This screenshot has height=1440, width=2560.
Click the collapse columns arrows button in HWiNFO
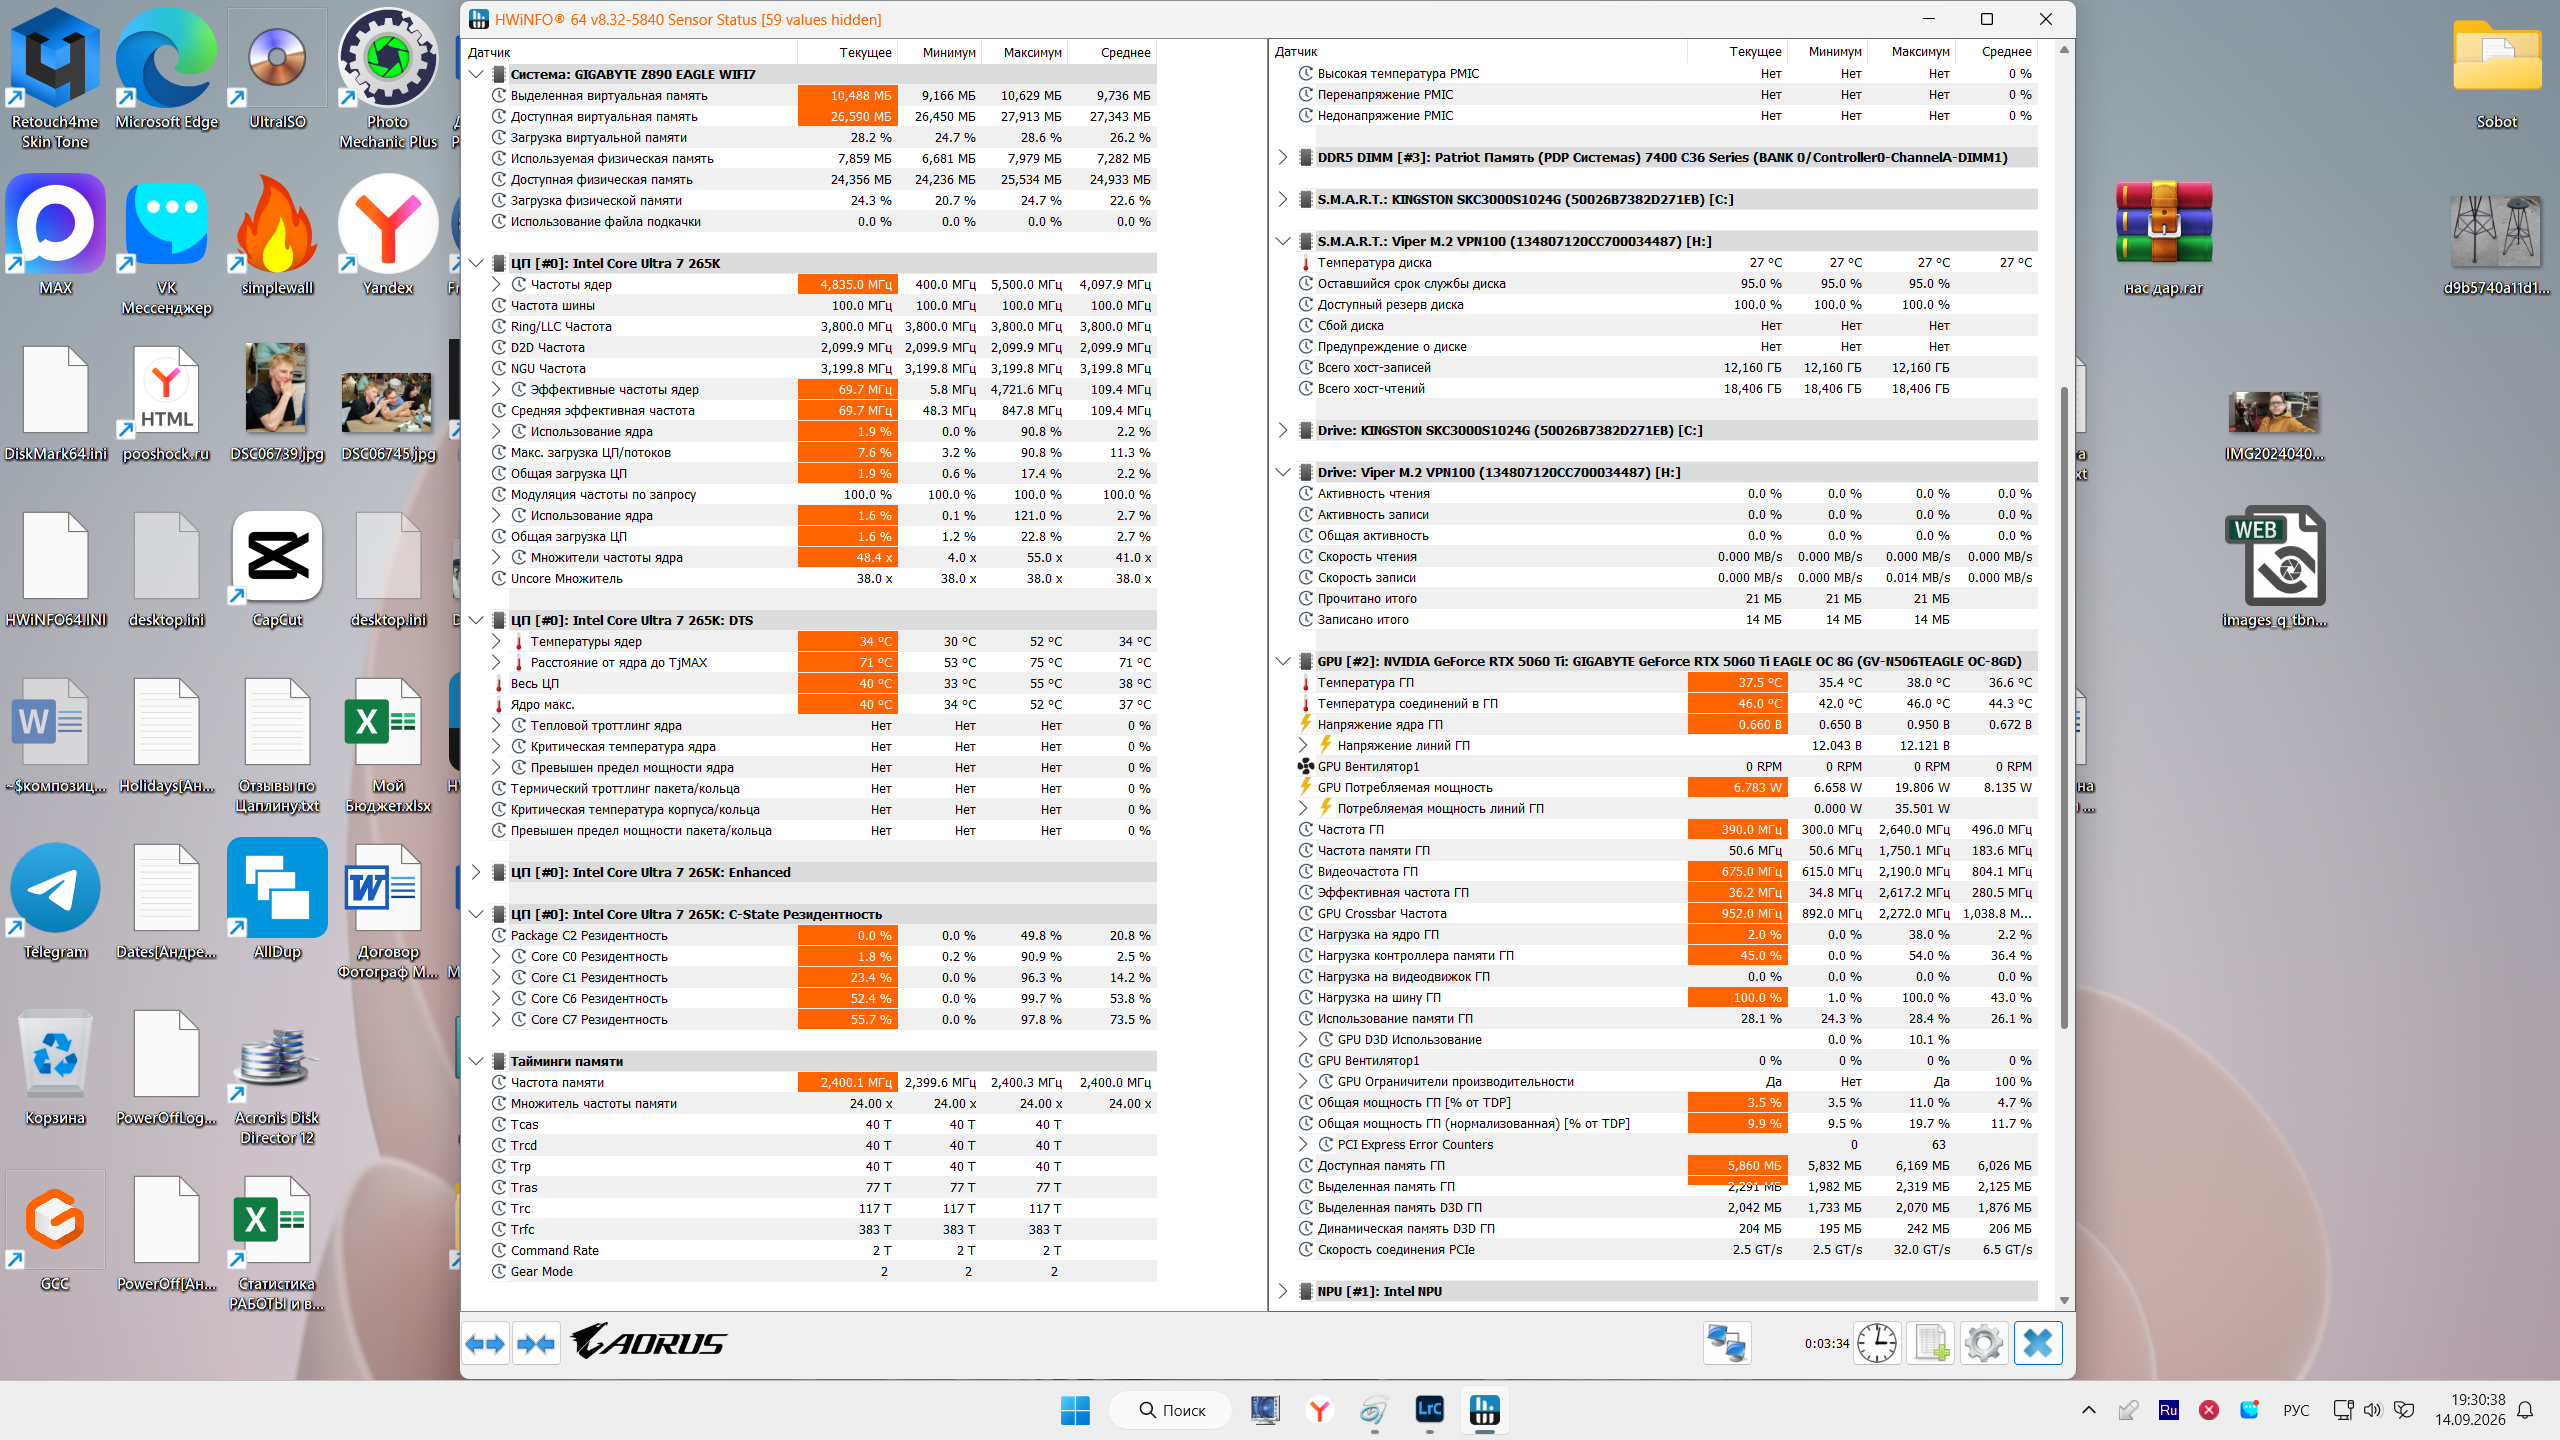tap(537, 1344)
